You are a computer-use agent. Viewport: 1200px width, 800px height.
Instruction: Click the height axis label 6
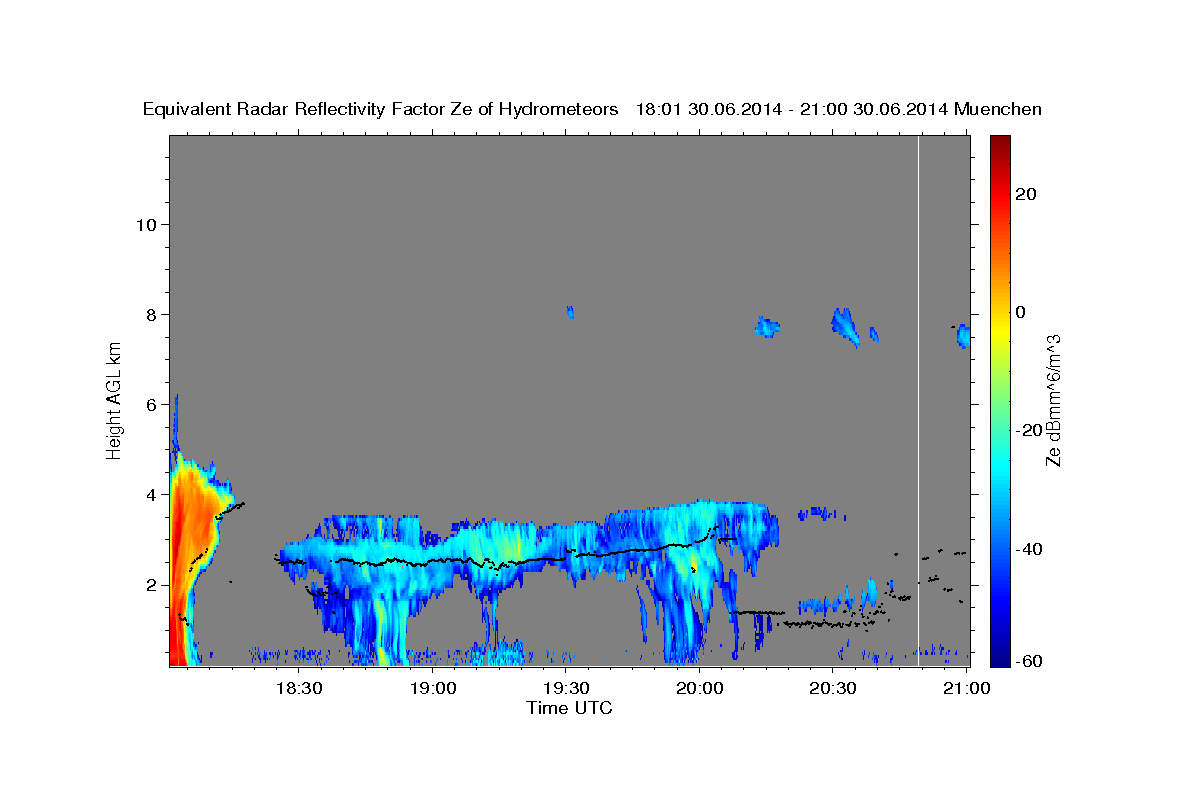coord(150,404)
